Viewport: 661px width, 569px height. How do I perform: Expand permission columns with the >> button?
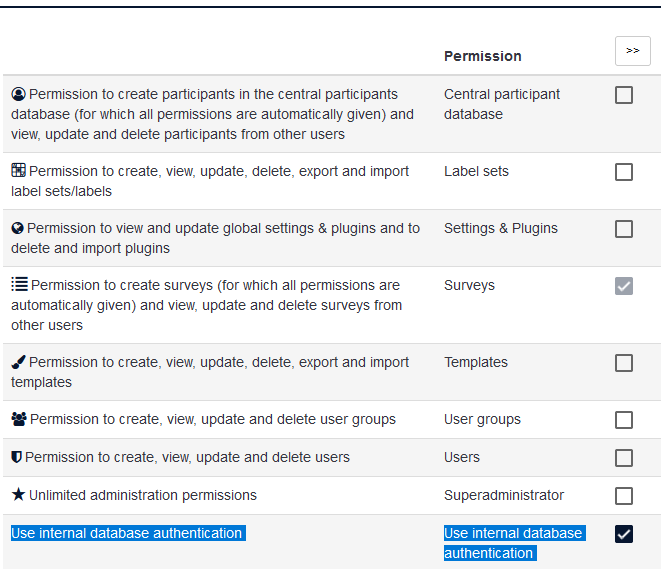click(632, 51)
